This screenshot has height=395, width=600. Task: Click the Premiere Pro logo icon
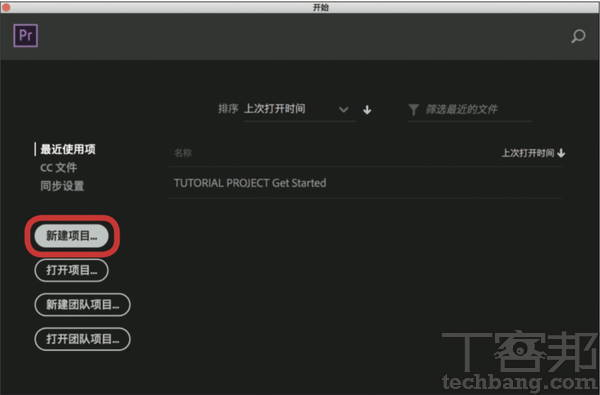(26, 36)
